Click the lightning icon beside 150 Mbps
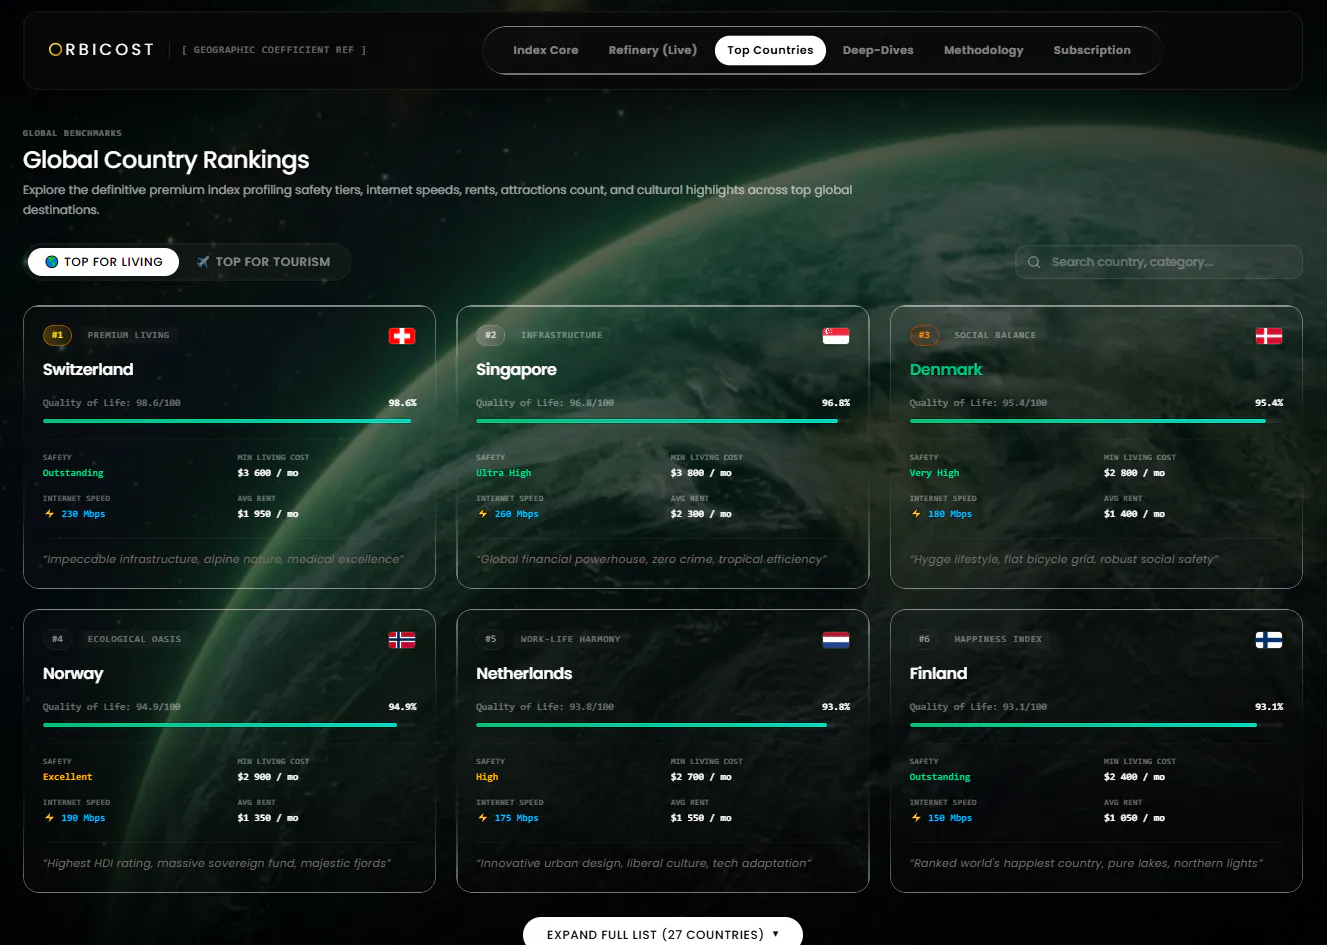 coord(916,818)
